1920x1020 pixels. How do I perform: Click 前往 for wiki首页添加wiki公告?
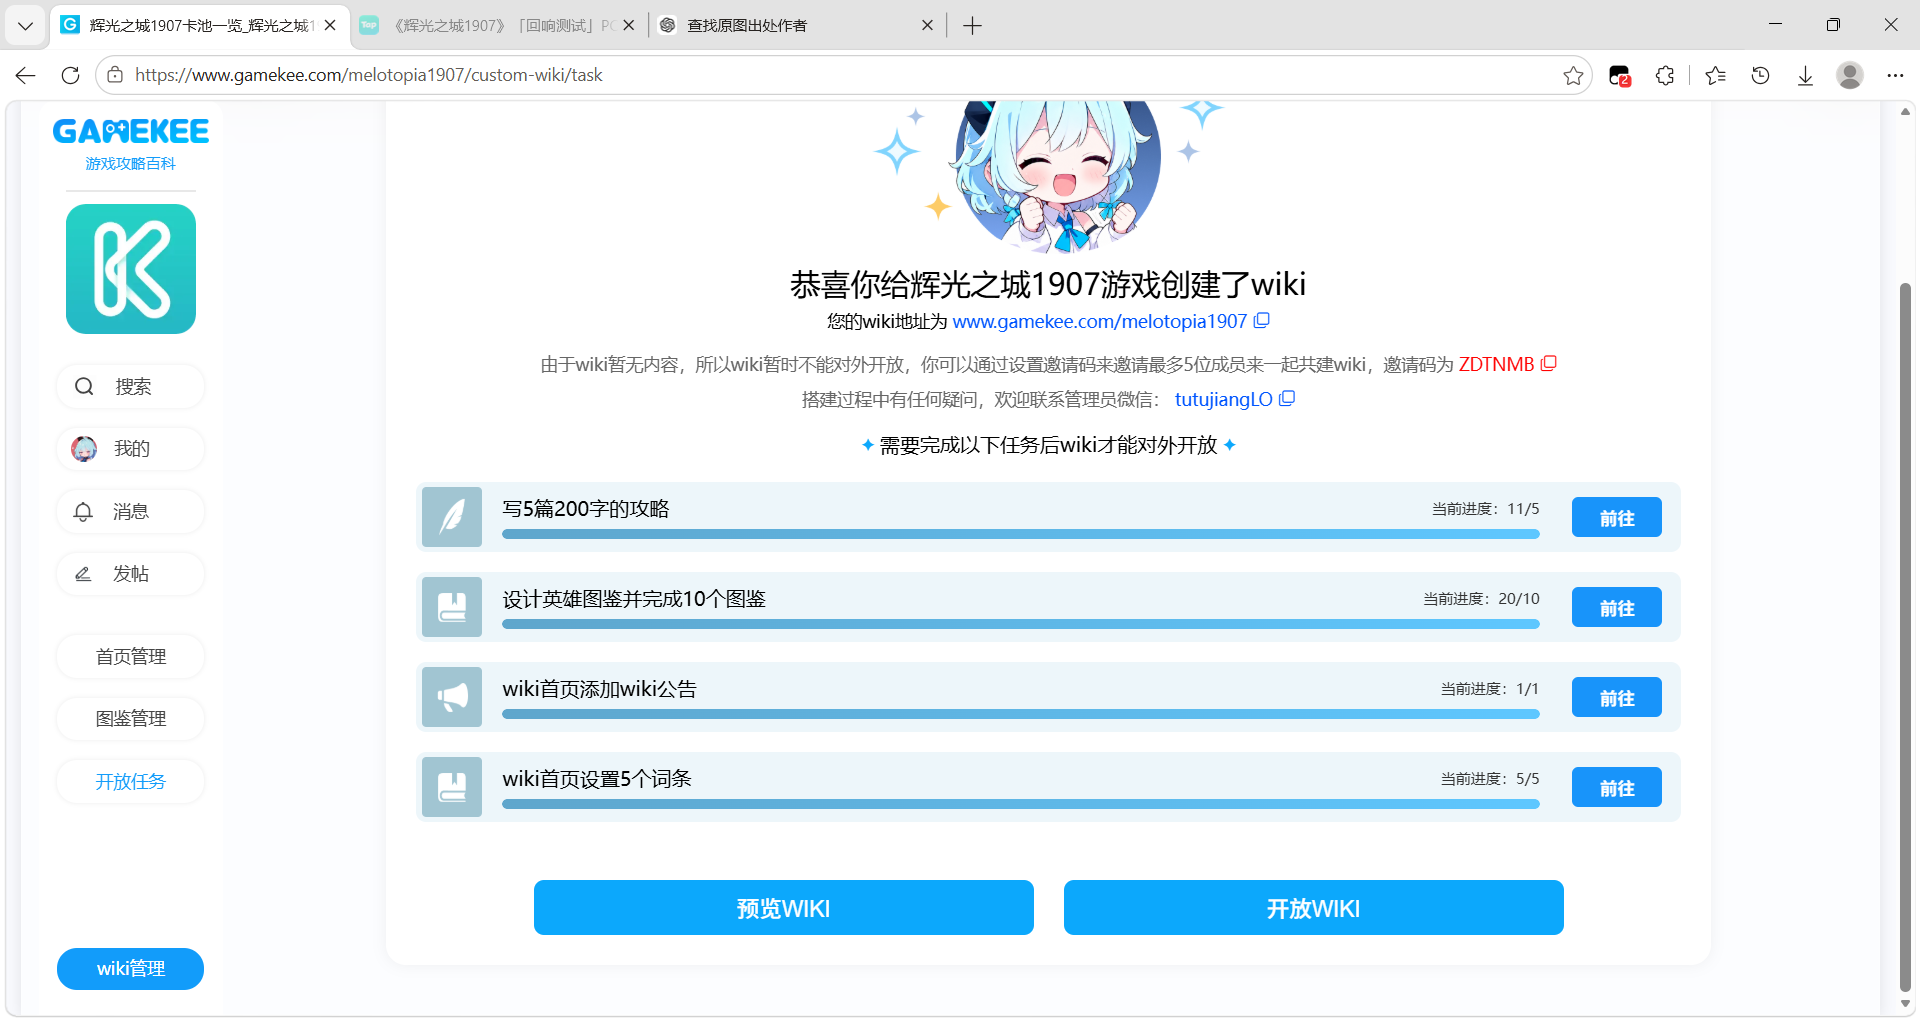point(1617,697)
